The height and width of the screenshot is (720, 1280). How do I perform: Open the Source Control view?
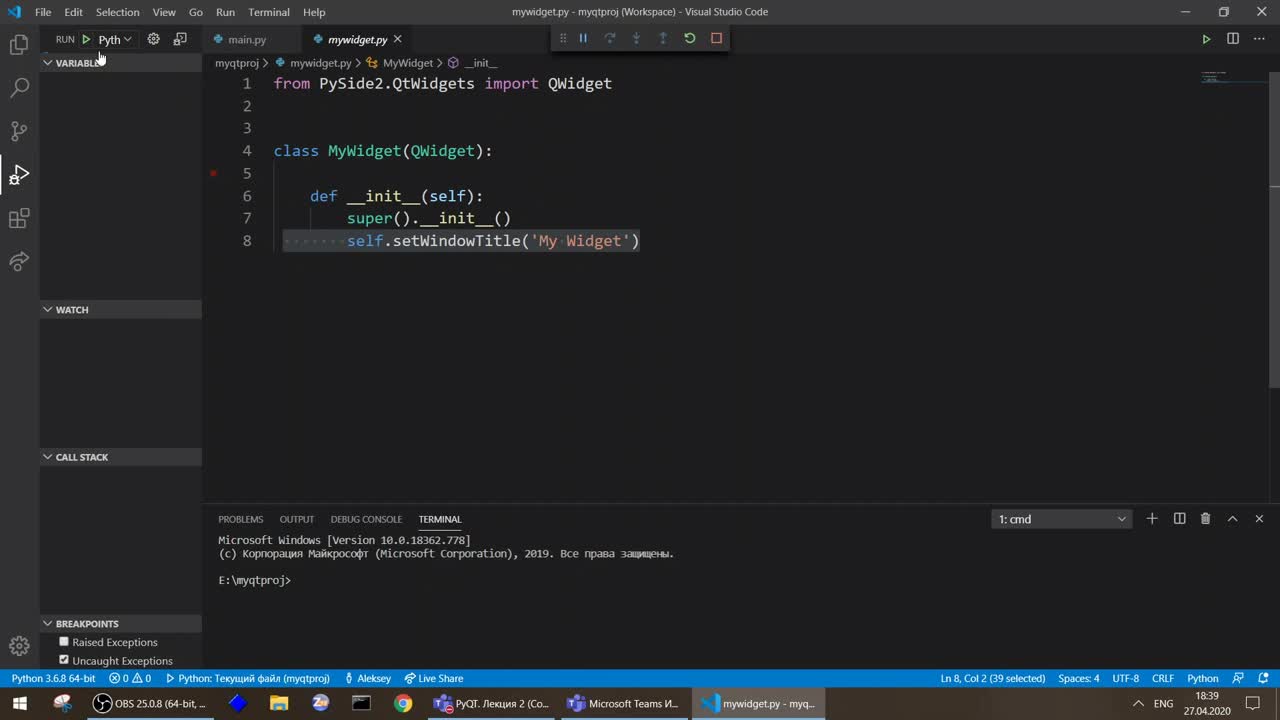[x=19, y=131]
